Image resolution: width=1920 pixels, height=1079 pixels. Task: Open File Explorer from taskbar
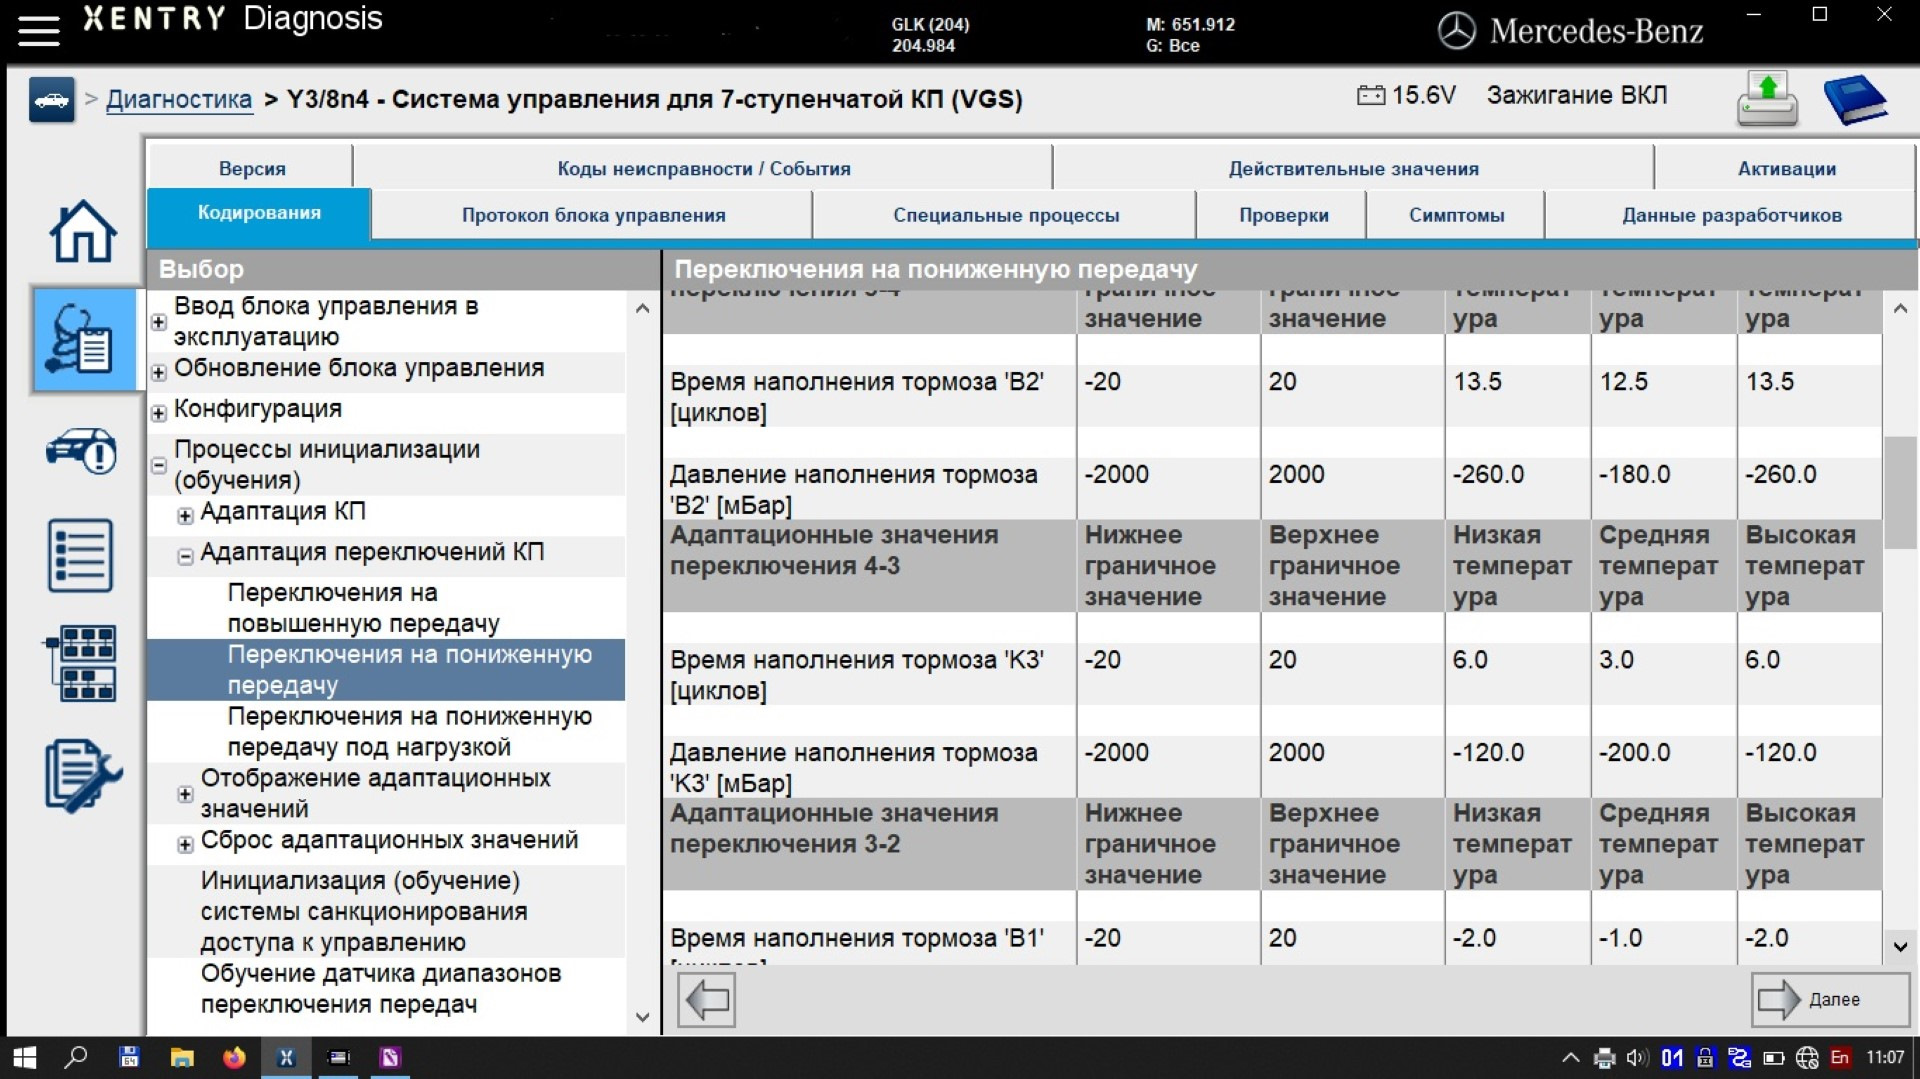pos(181,1057)
